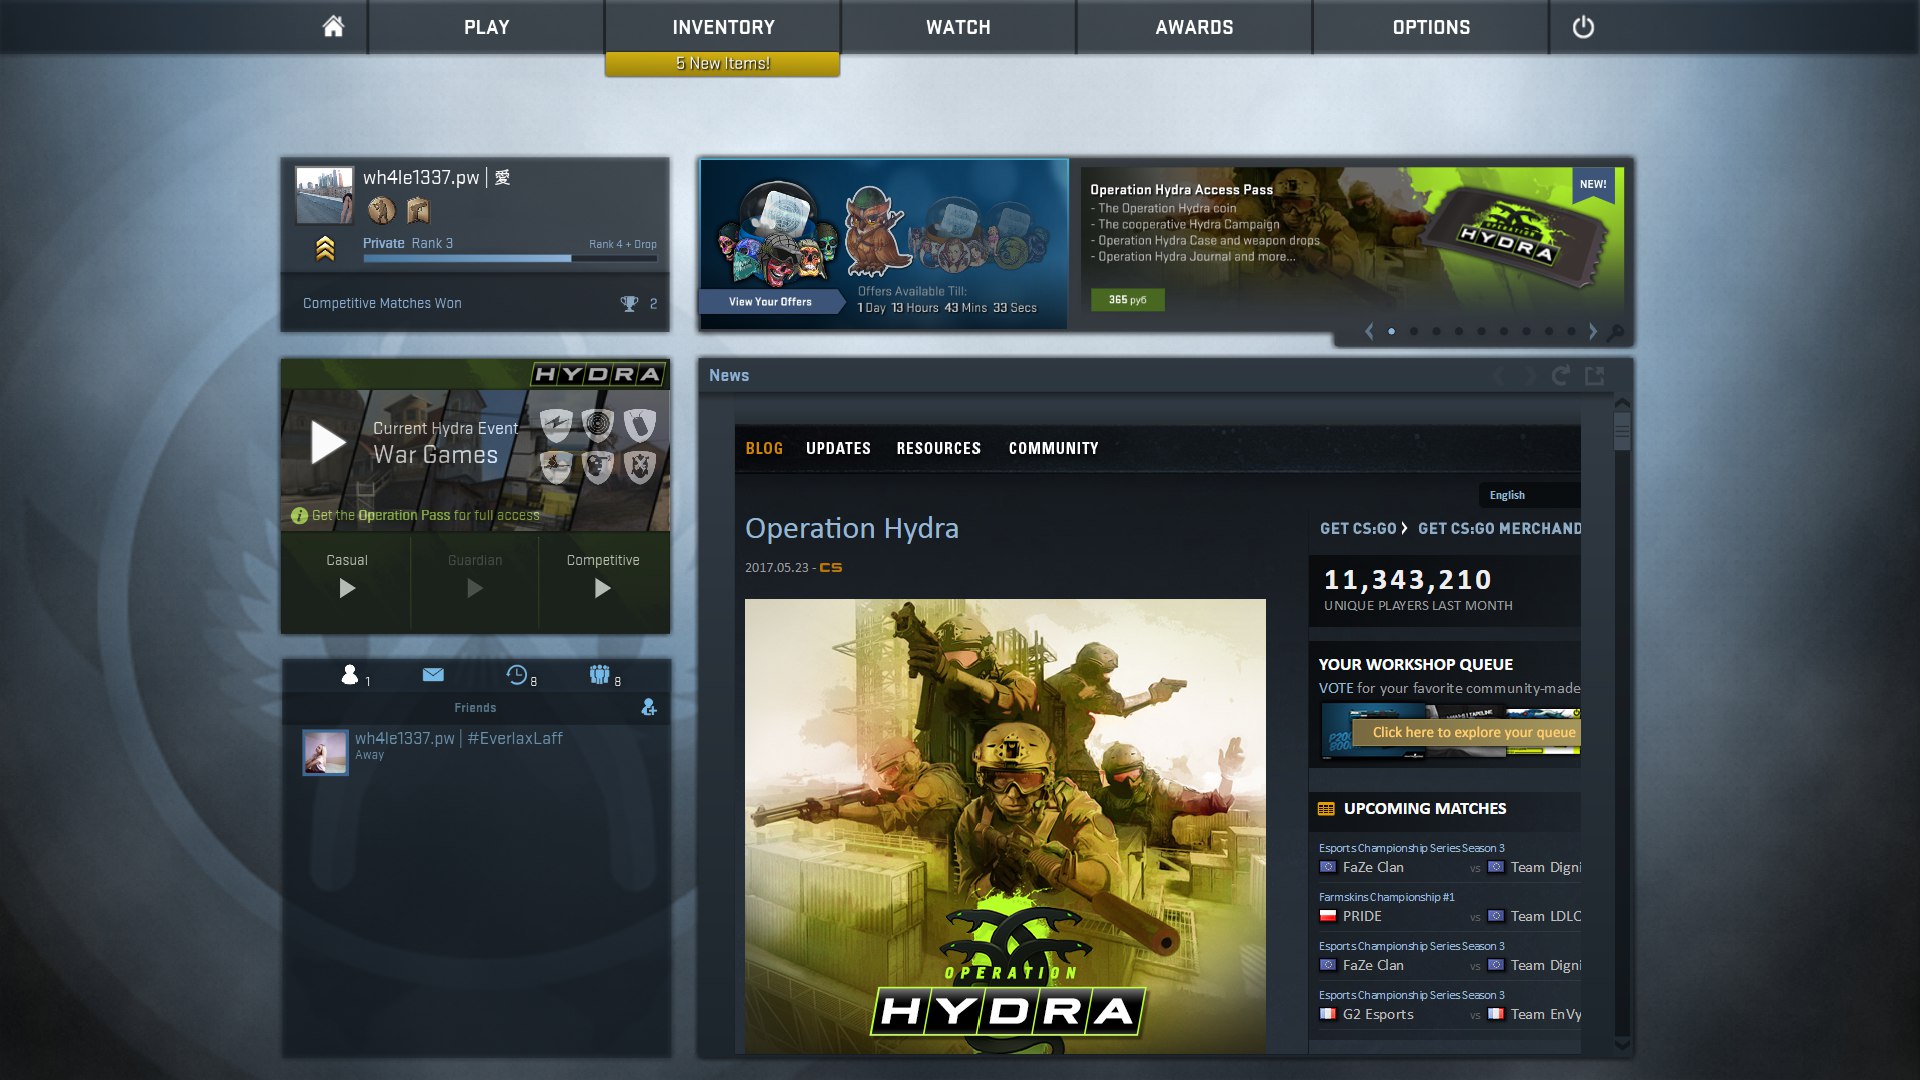Screen dimensions: 1920x1080
Task: Advance store carousel with right chevron
Action: tap(1593, 331)
